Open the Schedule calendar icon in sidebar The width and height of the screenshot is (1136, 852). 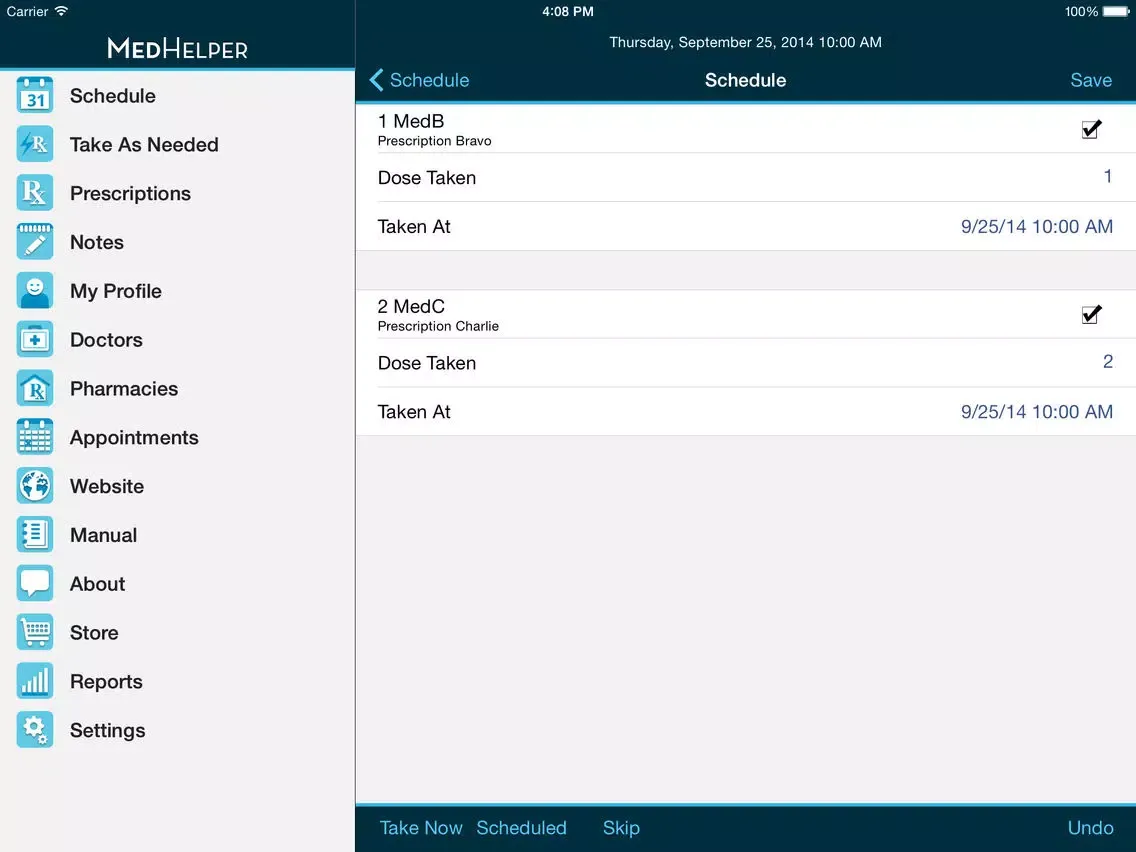coord(35,95)
